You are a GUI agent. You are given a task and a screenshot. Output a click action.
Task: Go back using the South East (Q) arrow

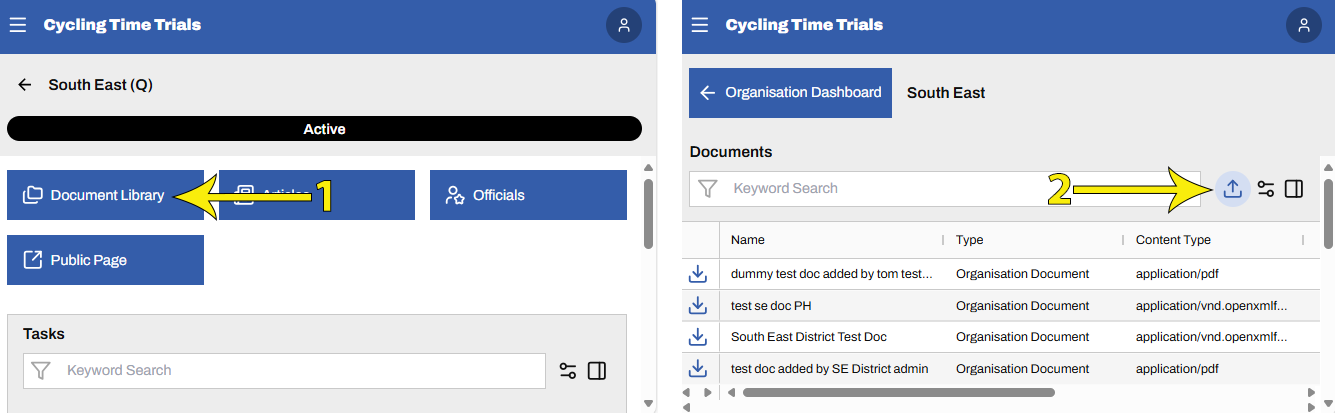tap(26, 85)
